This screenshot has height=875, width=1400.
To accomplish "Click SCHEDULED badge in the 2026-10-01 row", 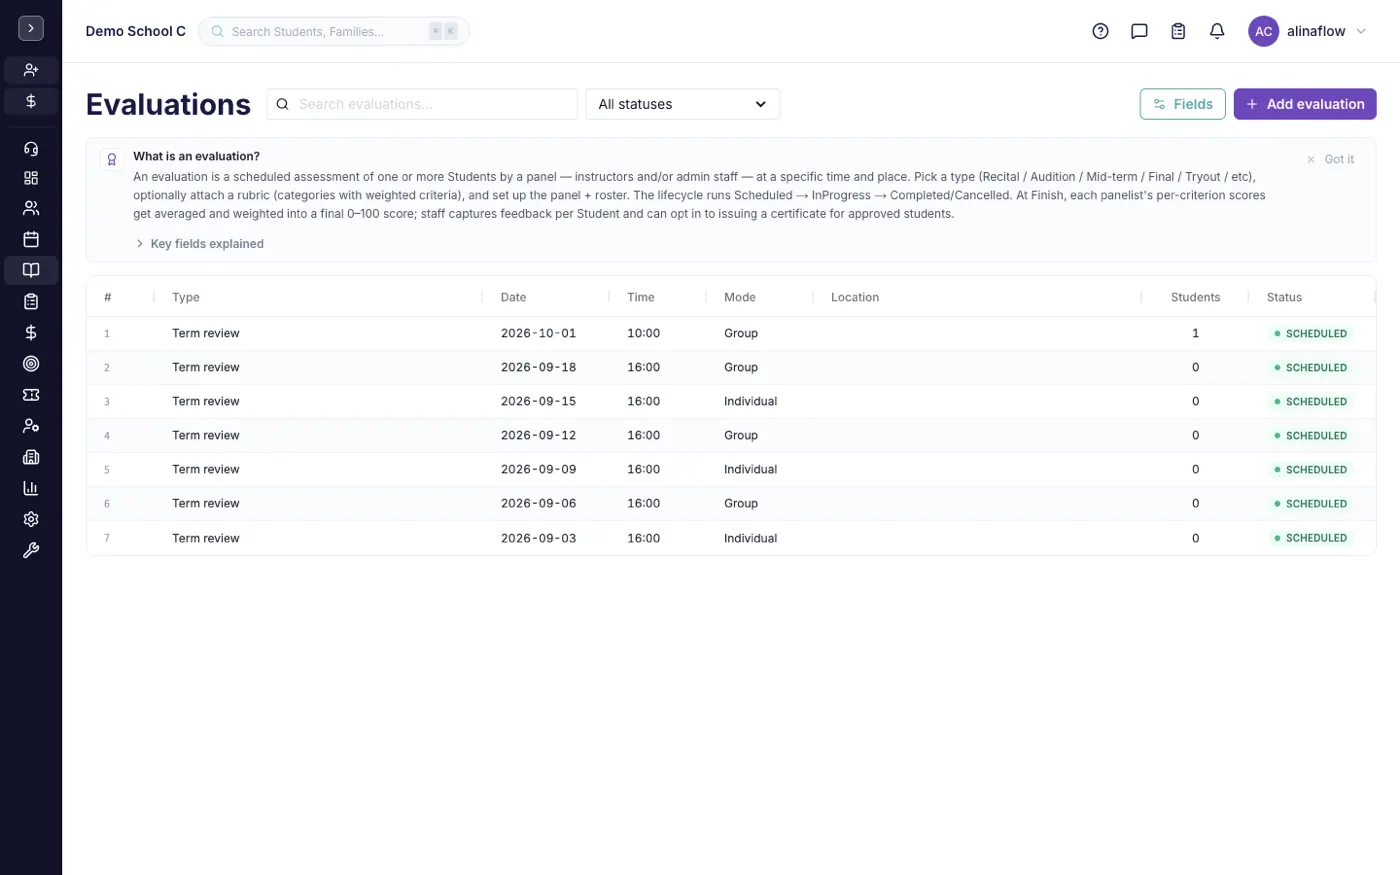I will pyautogui.click(x=1310, y=333).
